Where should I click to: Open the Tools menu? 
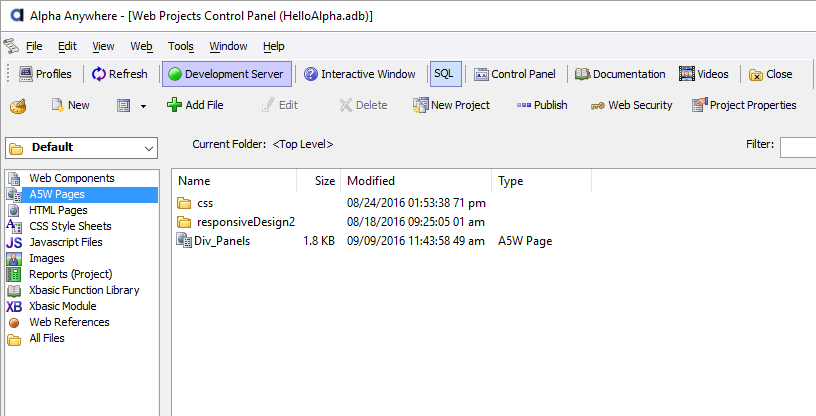tap(181, 46)
